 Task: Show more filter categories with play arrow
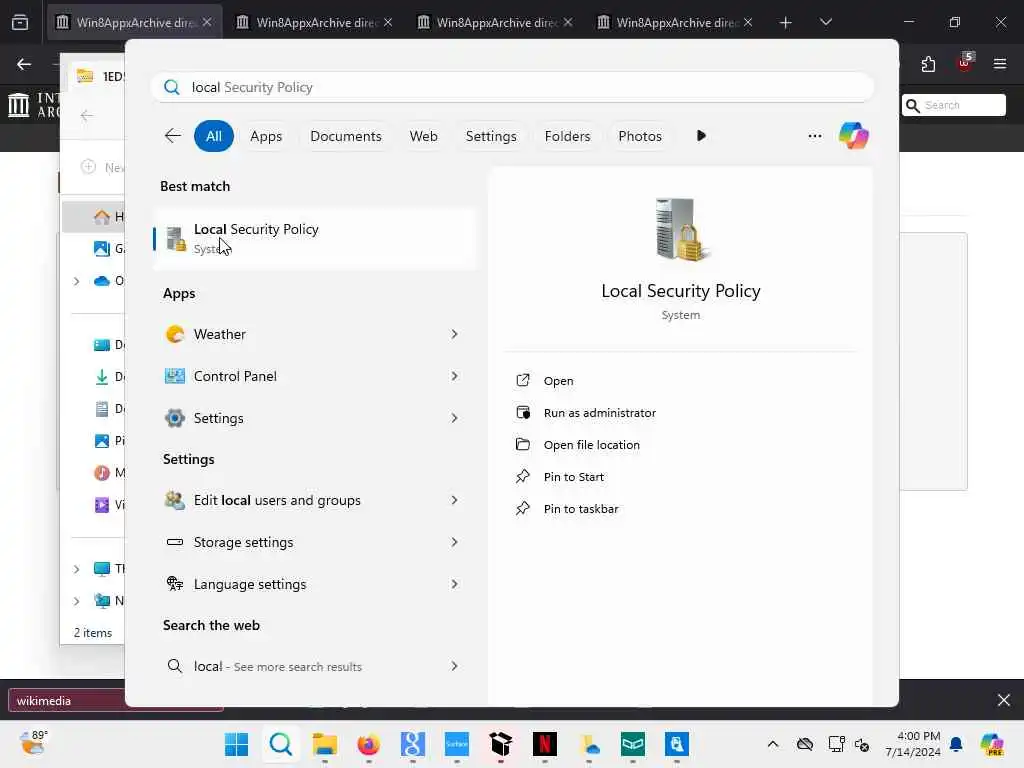pos(701,136)
